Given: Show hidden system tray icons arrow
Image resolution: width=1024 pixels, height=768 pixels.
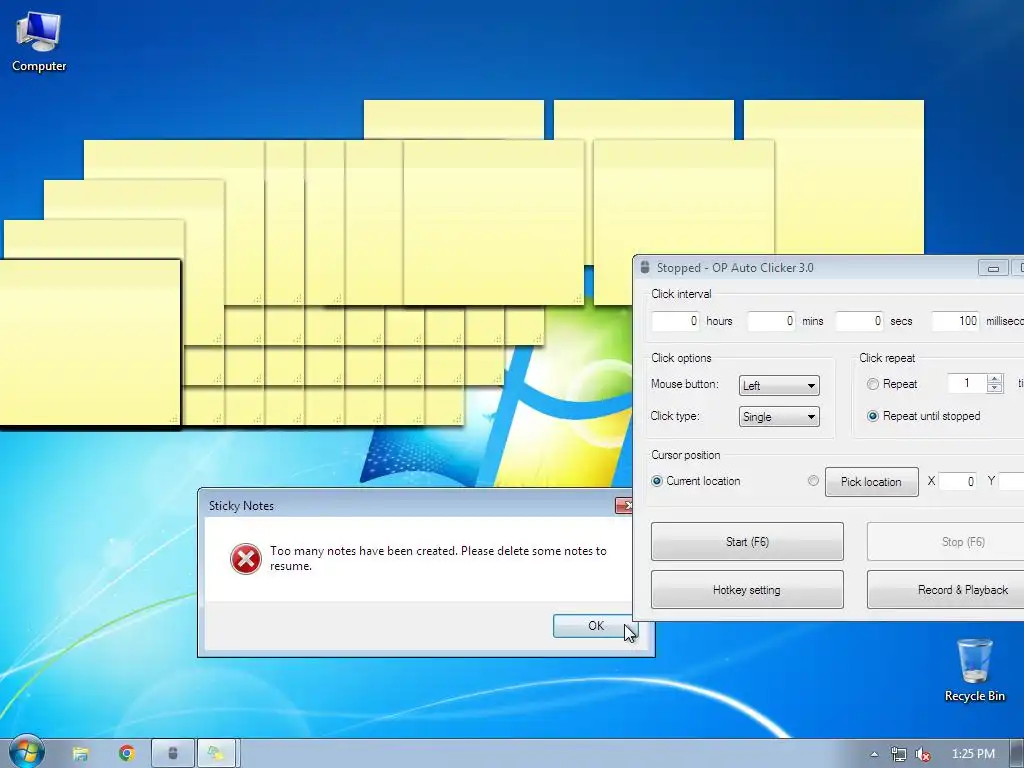Looking at the screenshot, I should pyautogui.click(x=874, y=754).
